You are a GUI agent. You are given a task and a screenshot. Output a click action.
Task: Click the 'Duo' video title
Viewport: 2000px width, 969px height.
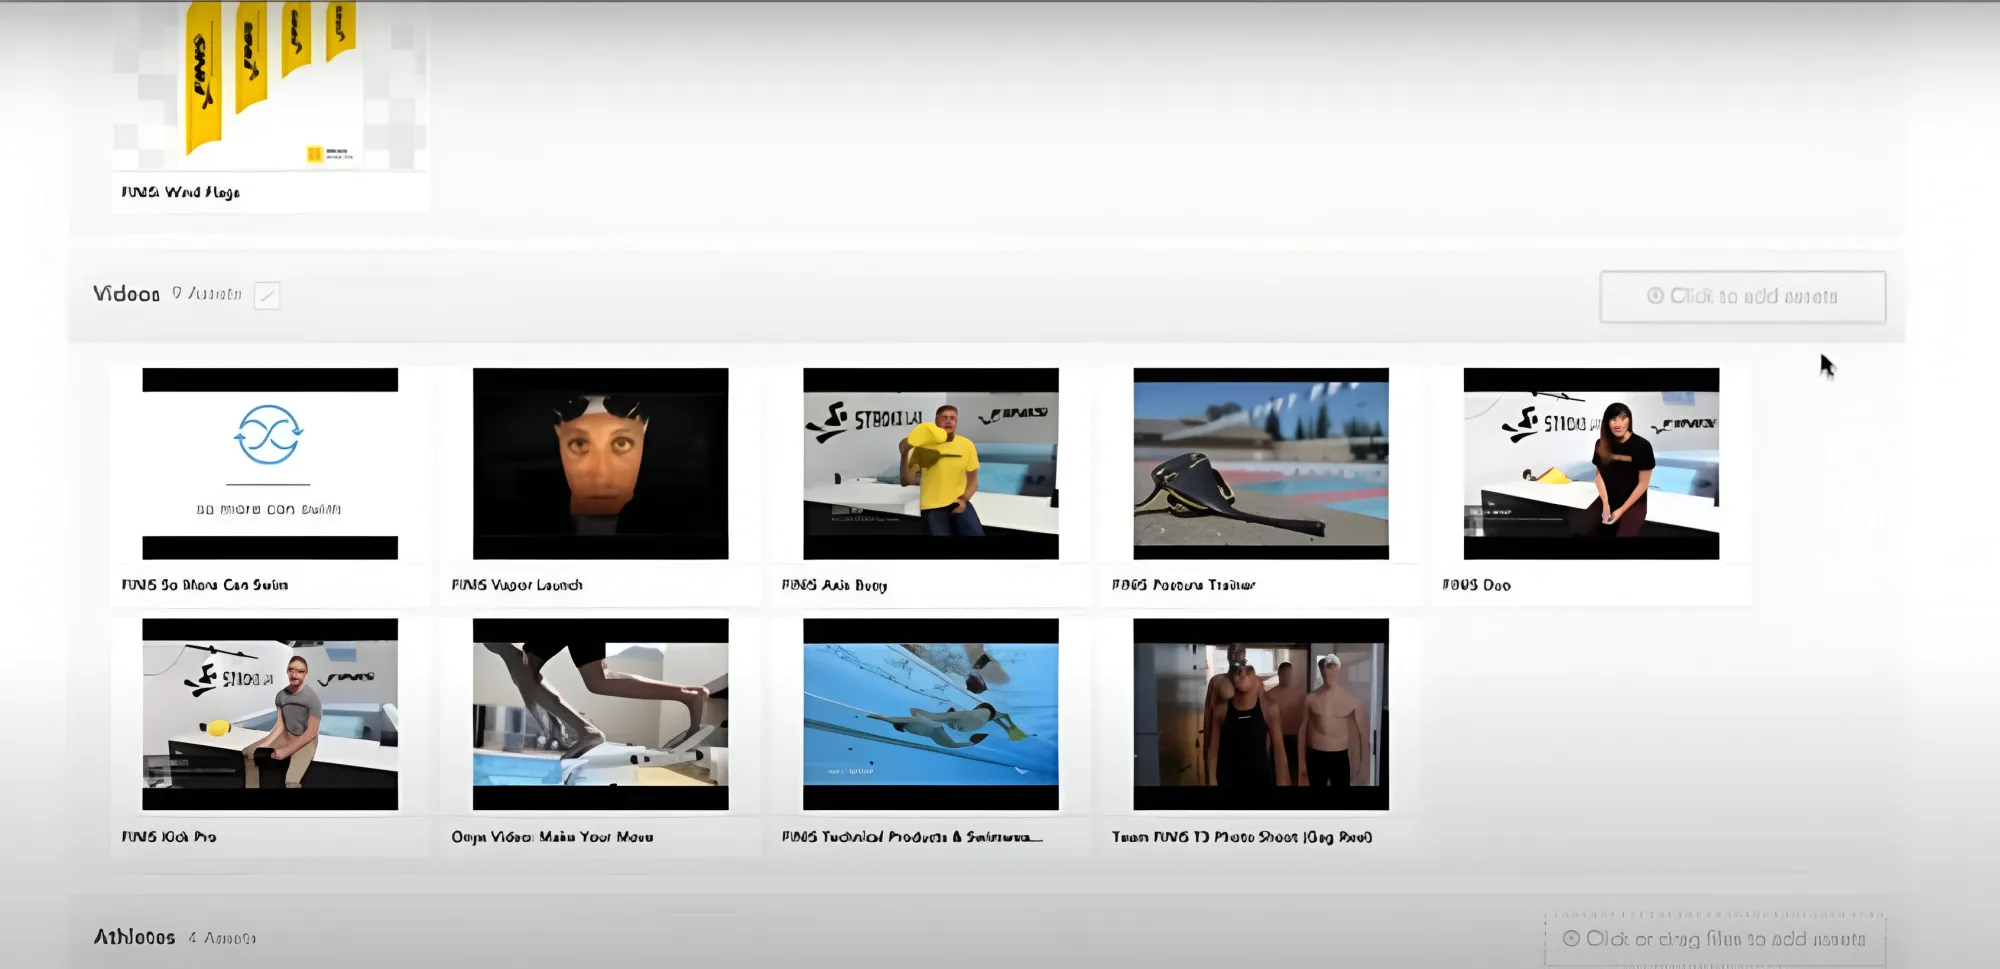[x=1476, y=585]
